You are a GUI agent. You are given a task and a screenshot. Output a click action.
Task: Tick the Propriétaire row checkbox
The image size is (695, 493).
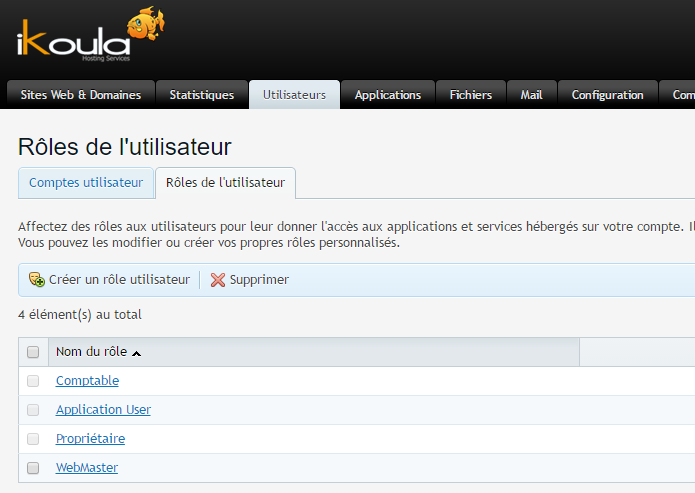click(x=33, y=439)
